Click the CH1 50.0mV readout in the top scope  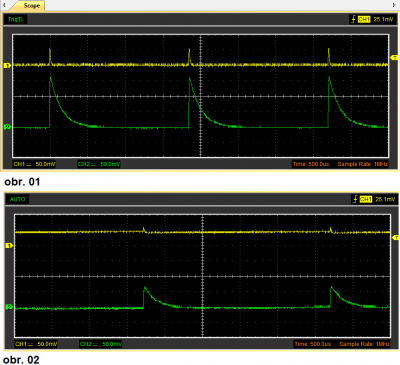coord(34,164)
